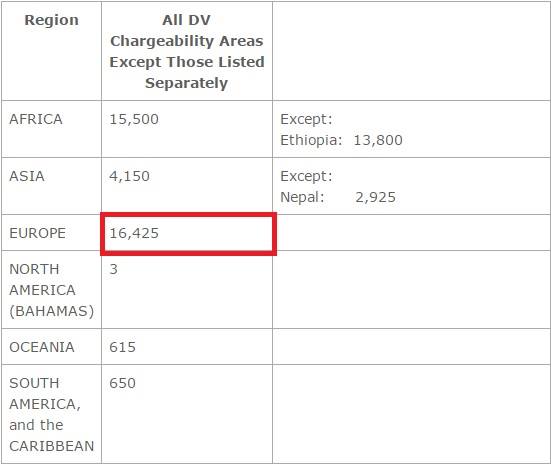
Task: Select the Asia cutoff number 4,150
Action: click(x=129, y=176)
